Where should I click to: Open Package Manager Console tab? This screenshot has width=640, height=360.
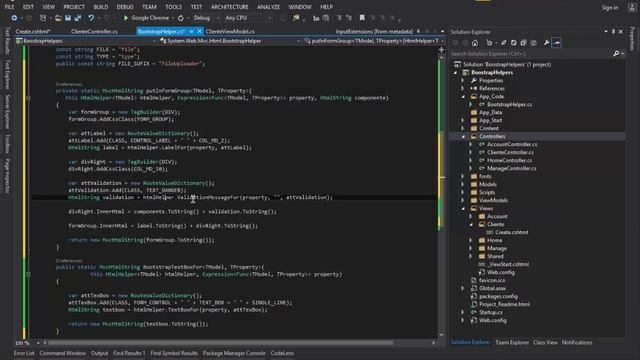(234, 353)
